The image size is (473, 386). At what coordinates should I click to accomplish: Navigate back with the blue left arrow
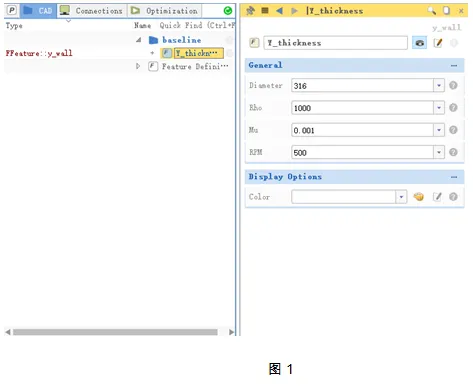pos(279,11)
